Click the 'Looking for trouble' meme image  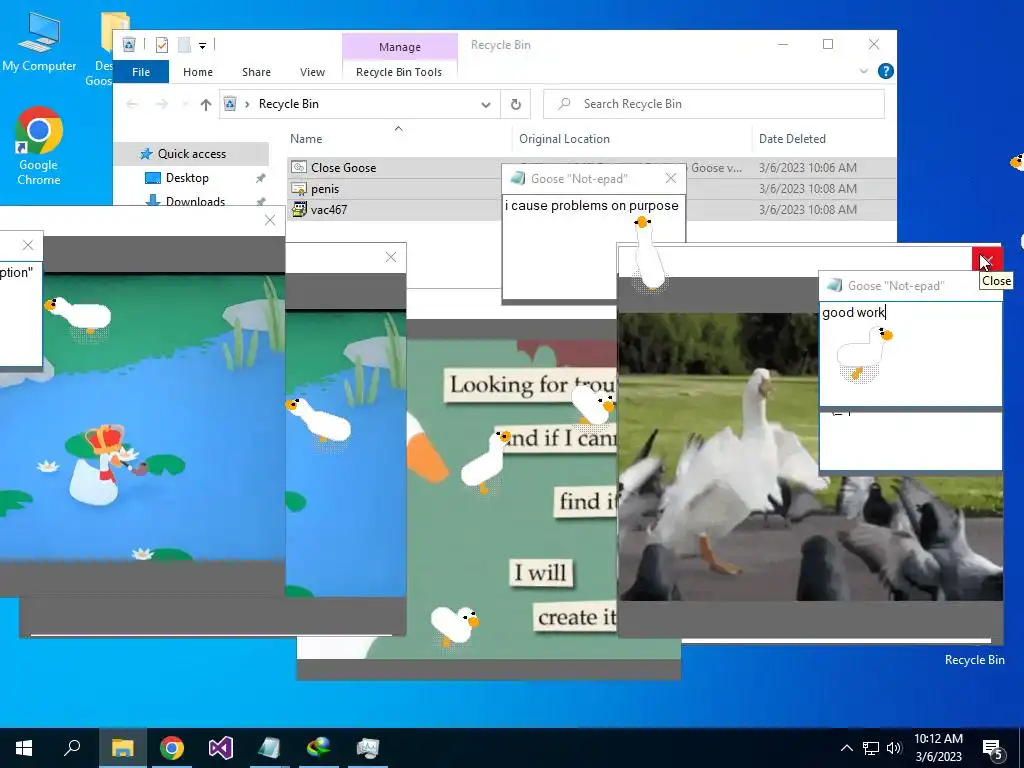pyautogui.click(x=511, y=499)
